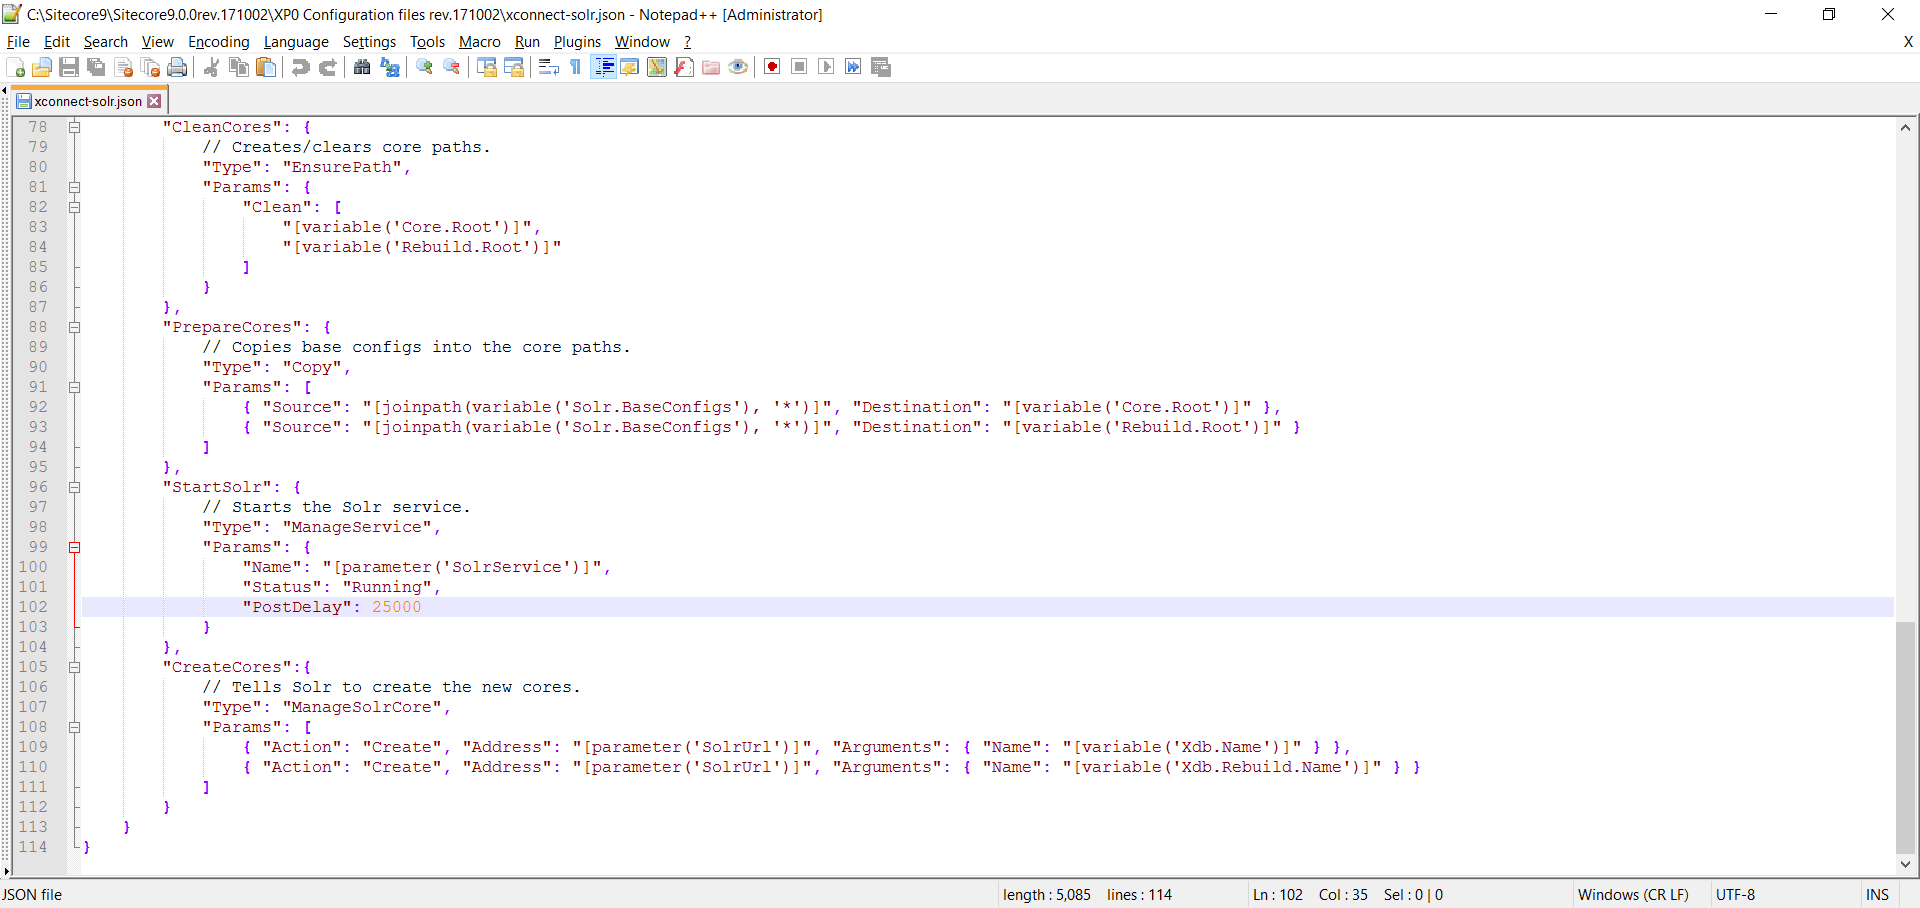Open the Search menu
Screen dimensions: 1920x908
(106, 42)
